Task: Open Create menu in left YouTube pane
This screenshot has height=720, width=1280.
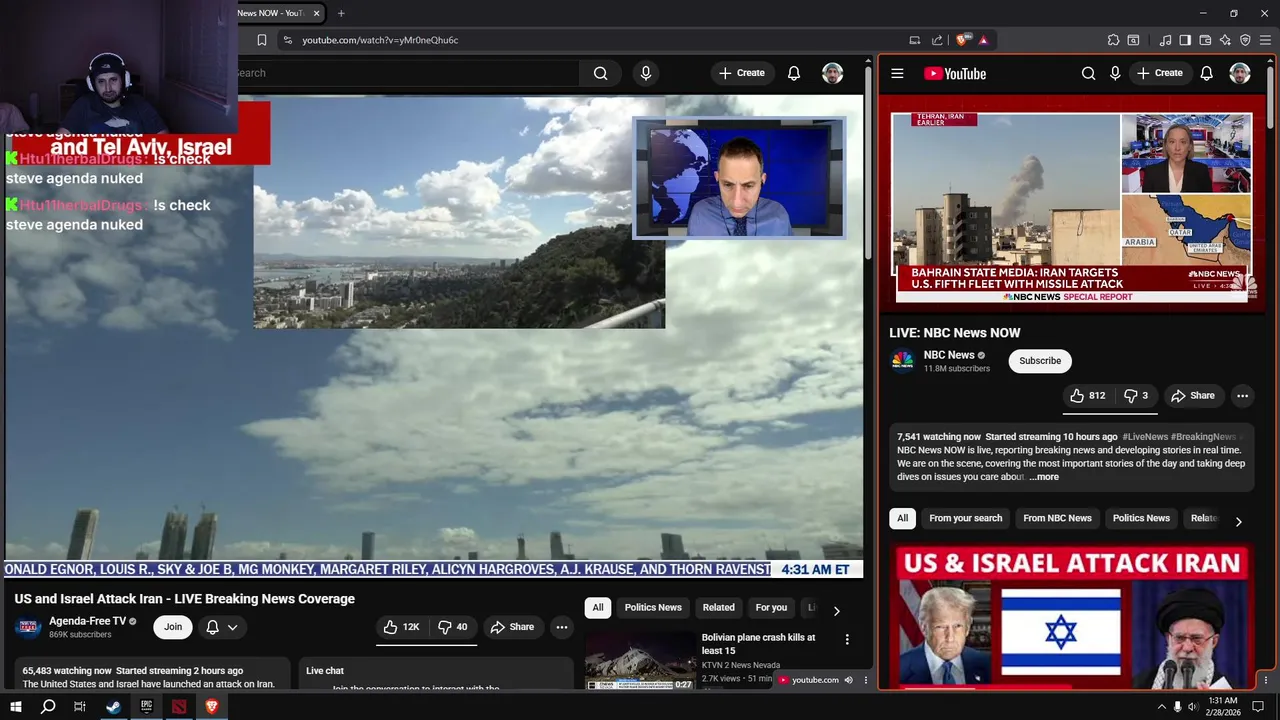Action: [741, 73]
